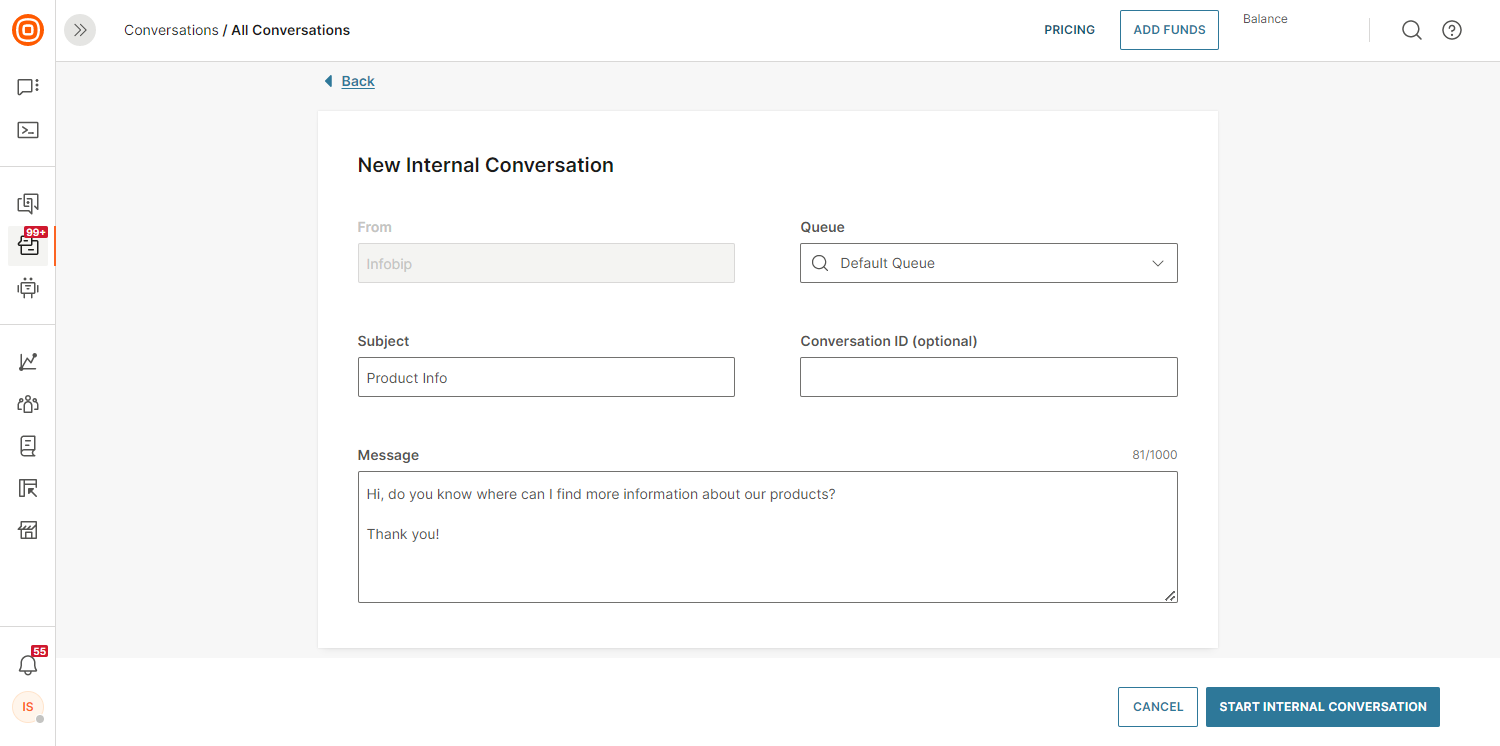The image size is (1500, 746).
Task: Go back using the Back link
Action: 357,81
